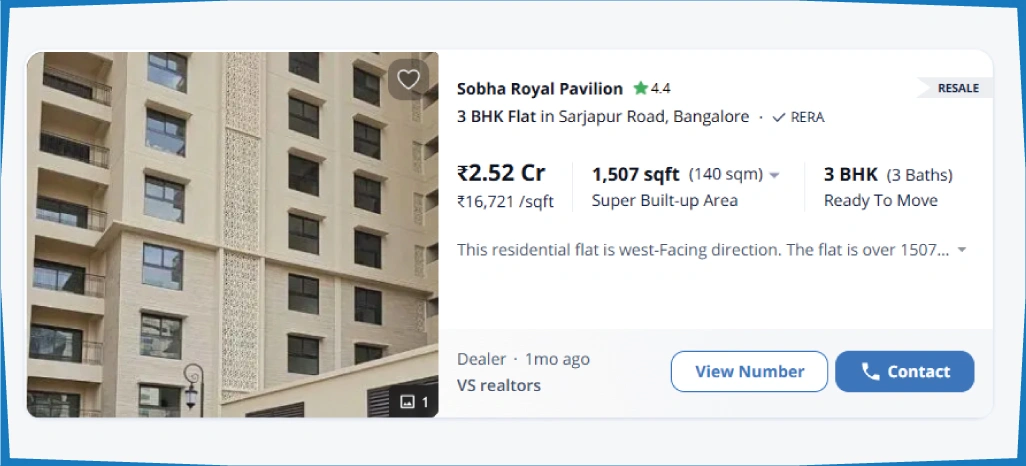This screenshot has height=466, width=1026.
Task: Shortlist property with the heart icon
Action: (x=408, y=80)
